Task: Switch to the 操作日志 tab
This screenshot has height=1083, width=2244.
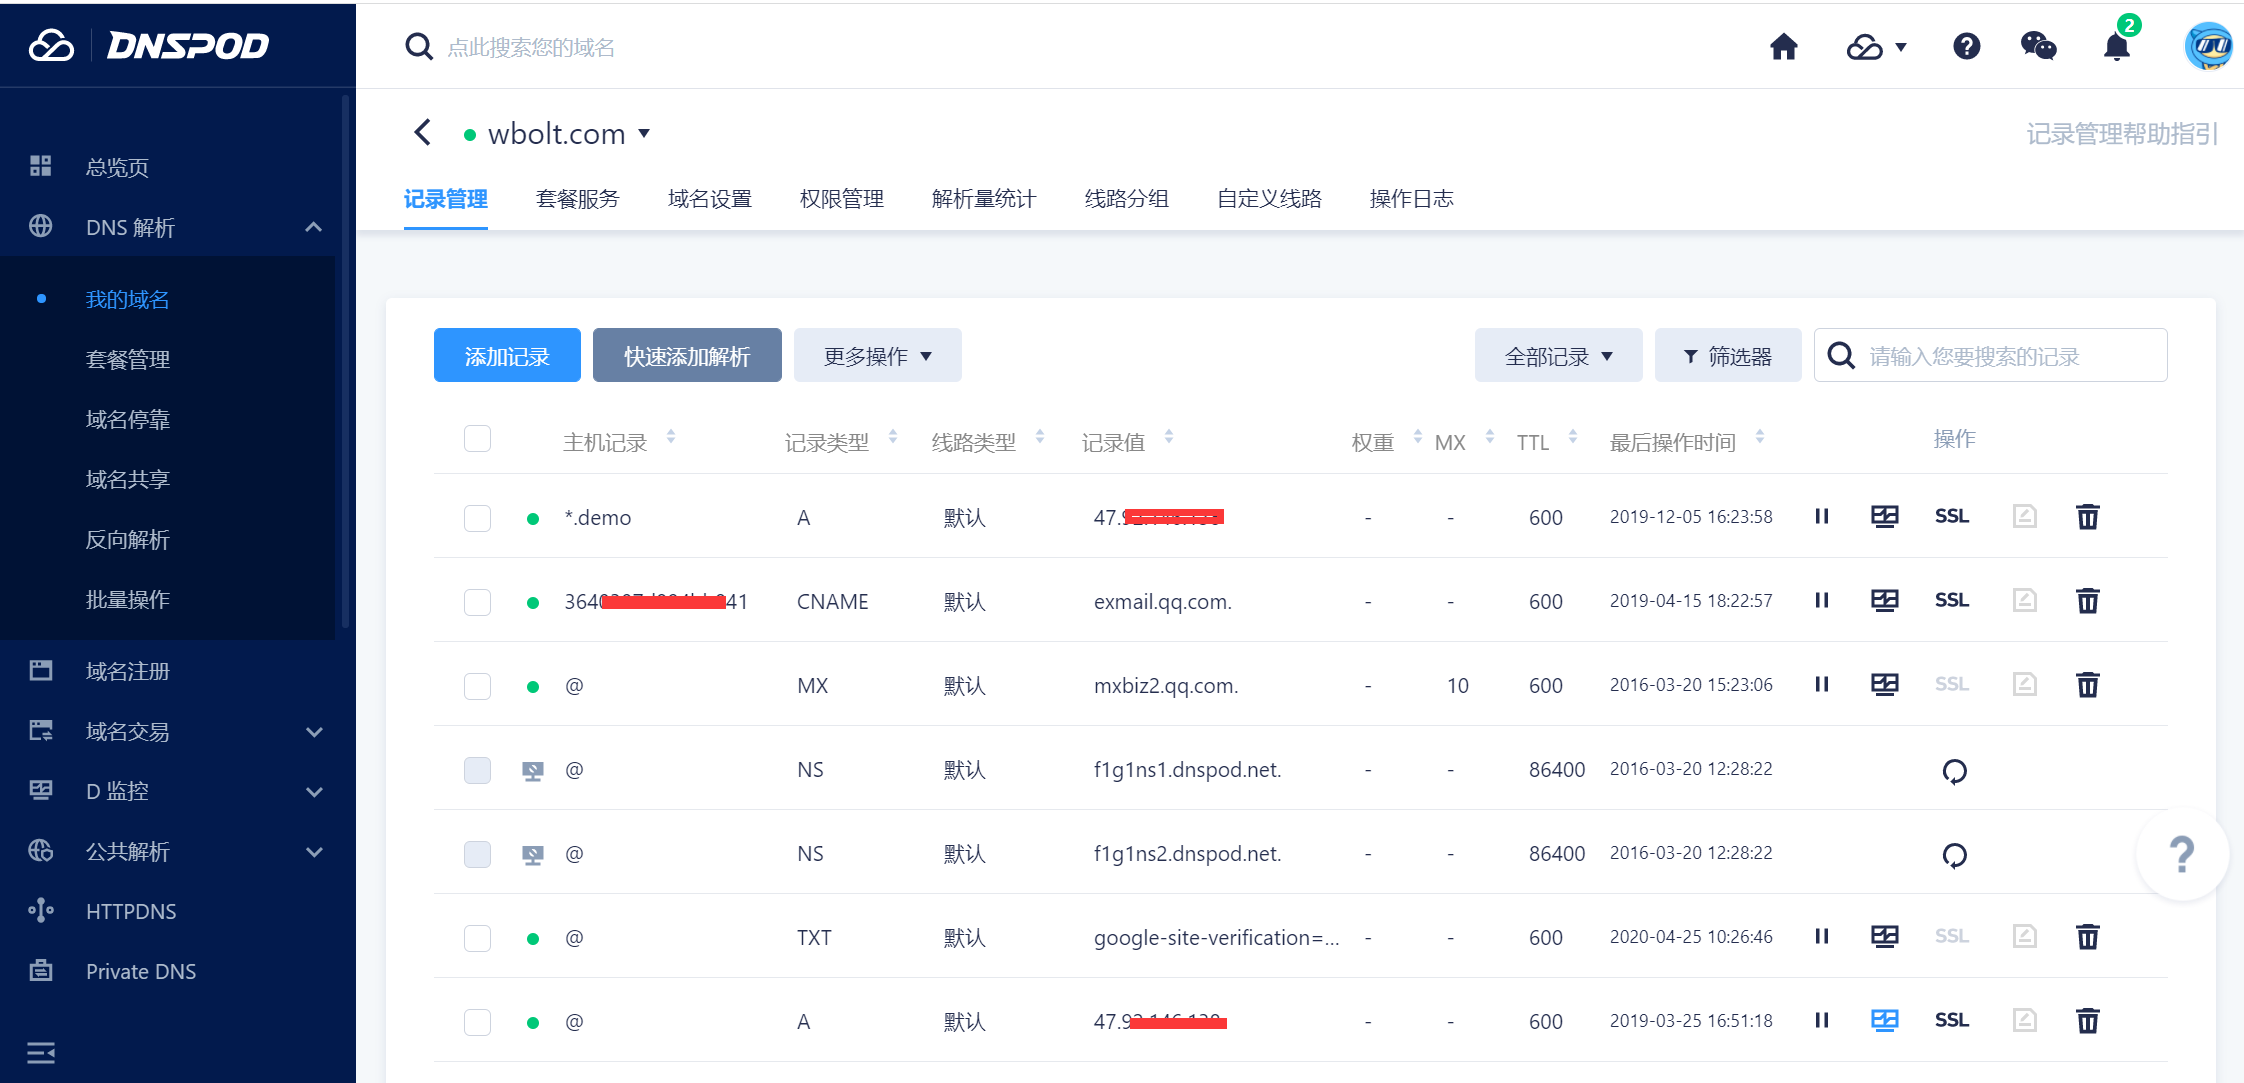Action: [x=1411, y=198]
